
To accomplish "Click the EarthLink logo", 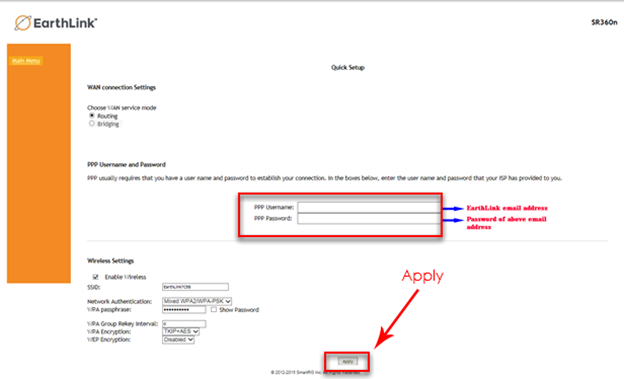I will pos(56,23).
